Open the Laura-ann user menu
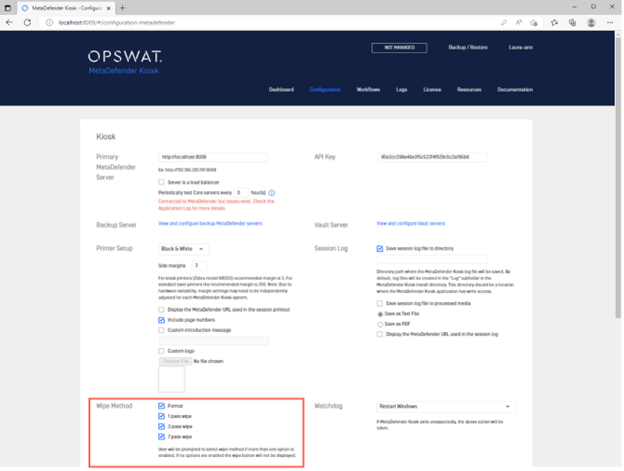This screenshot has width=624, height=471. click(521, 47)
